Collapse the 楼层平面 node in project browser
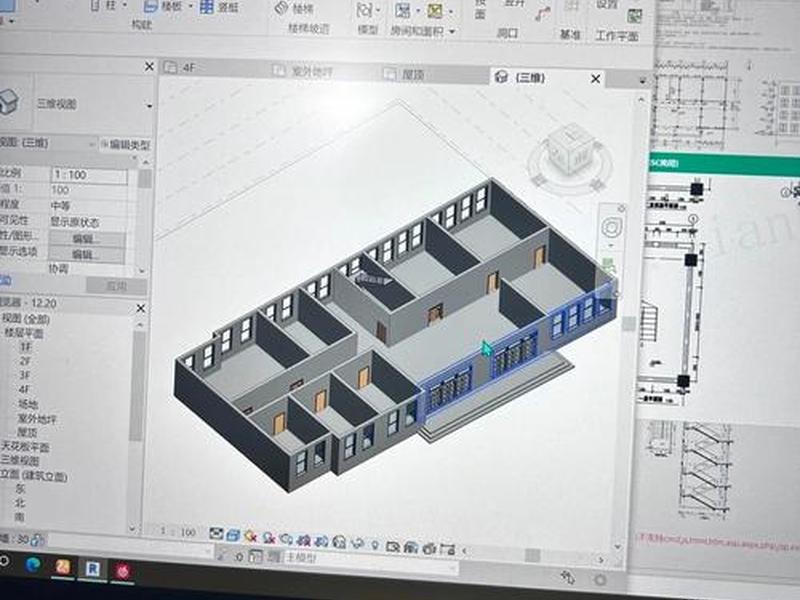Screen dimensions: 800x600 click(23, 333)
